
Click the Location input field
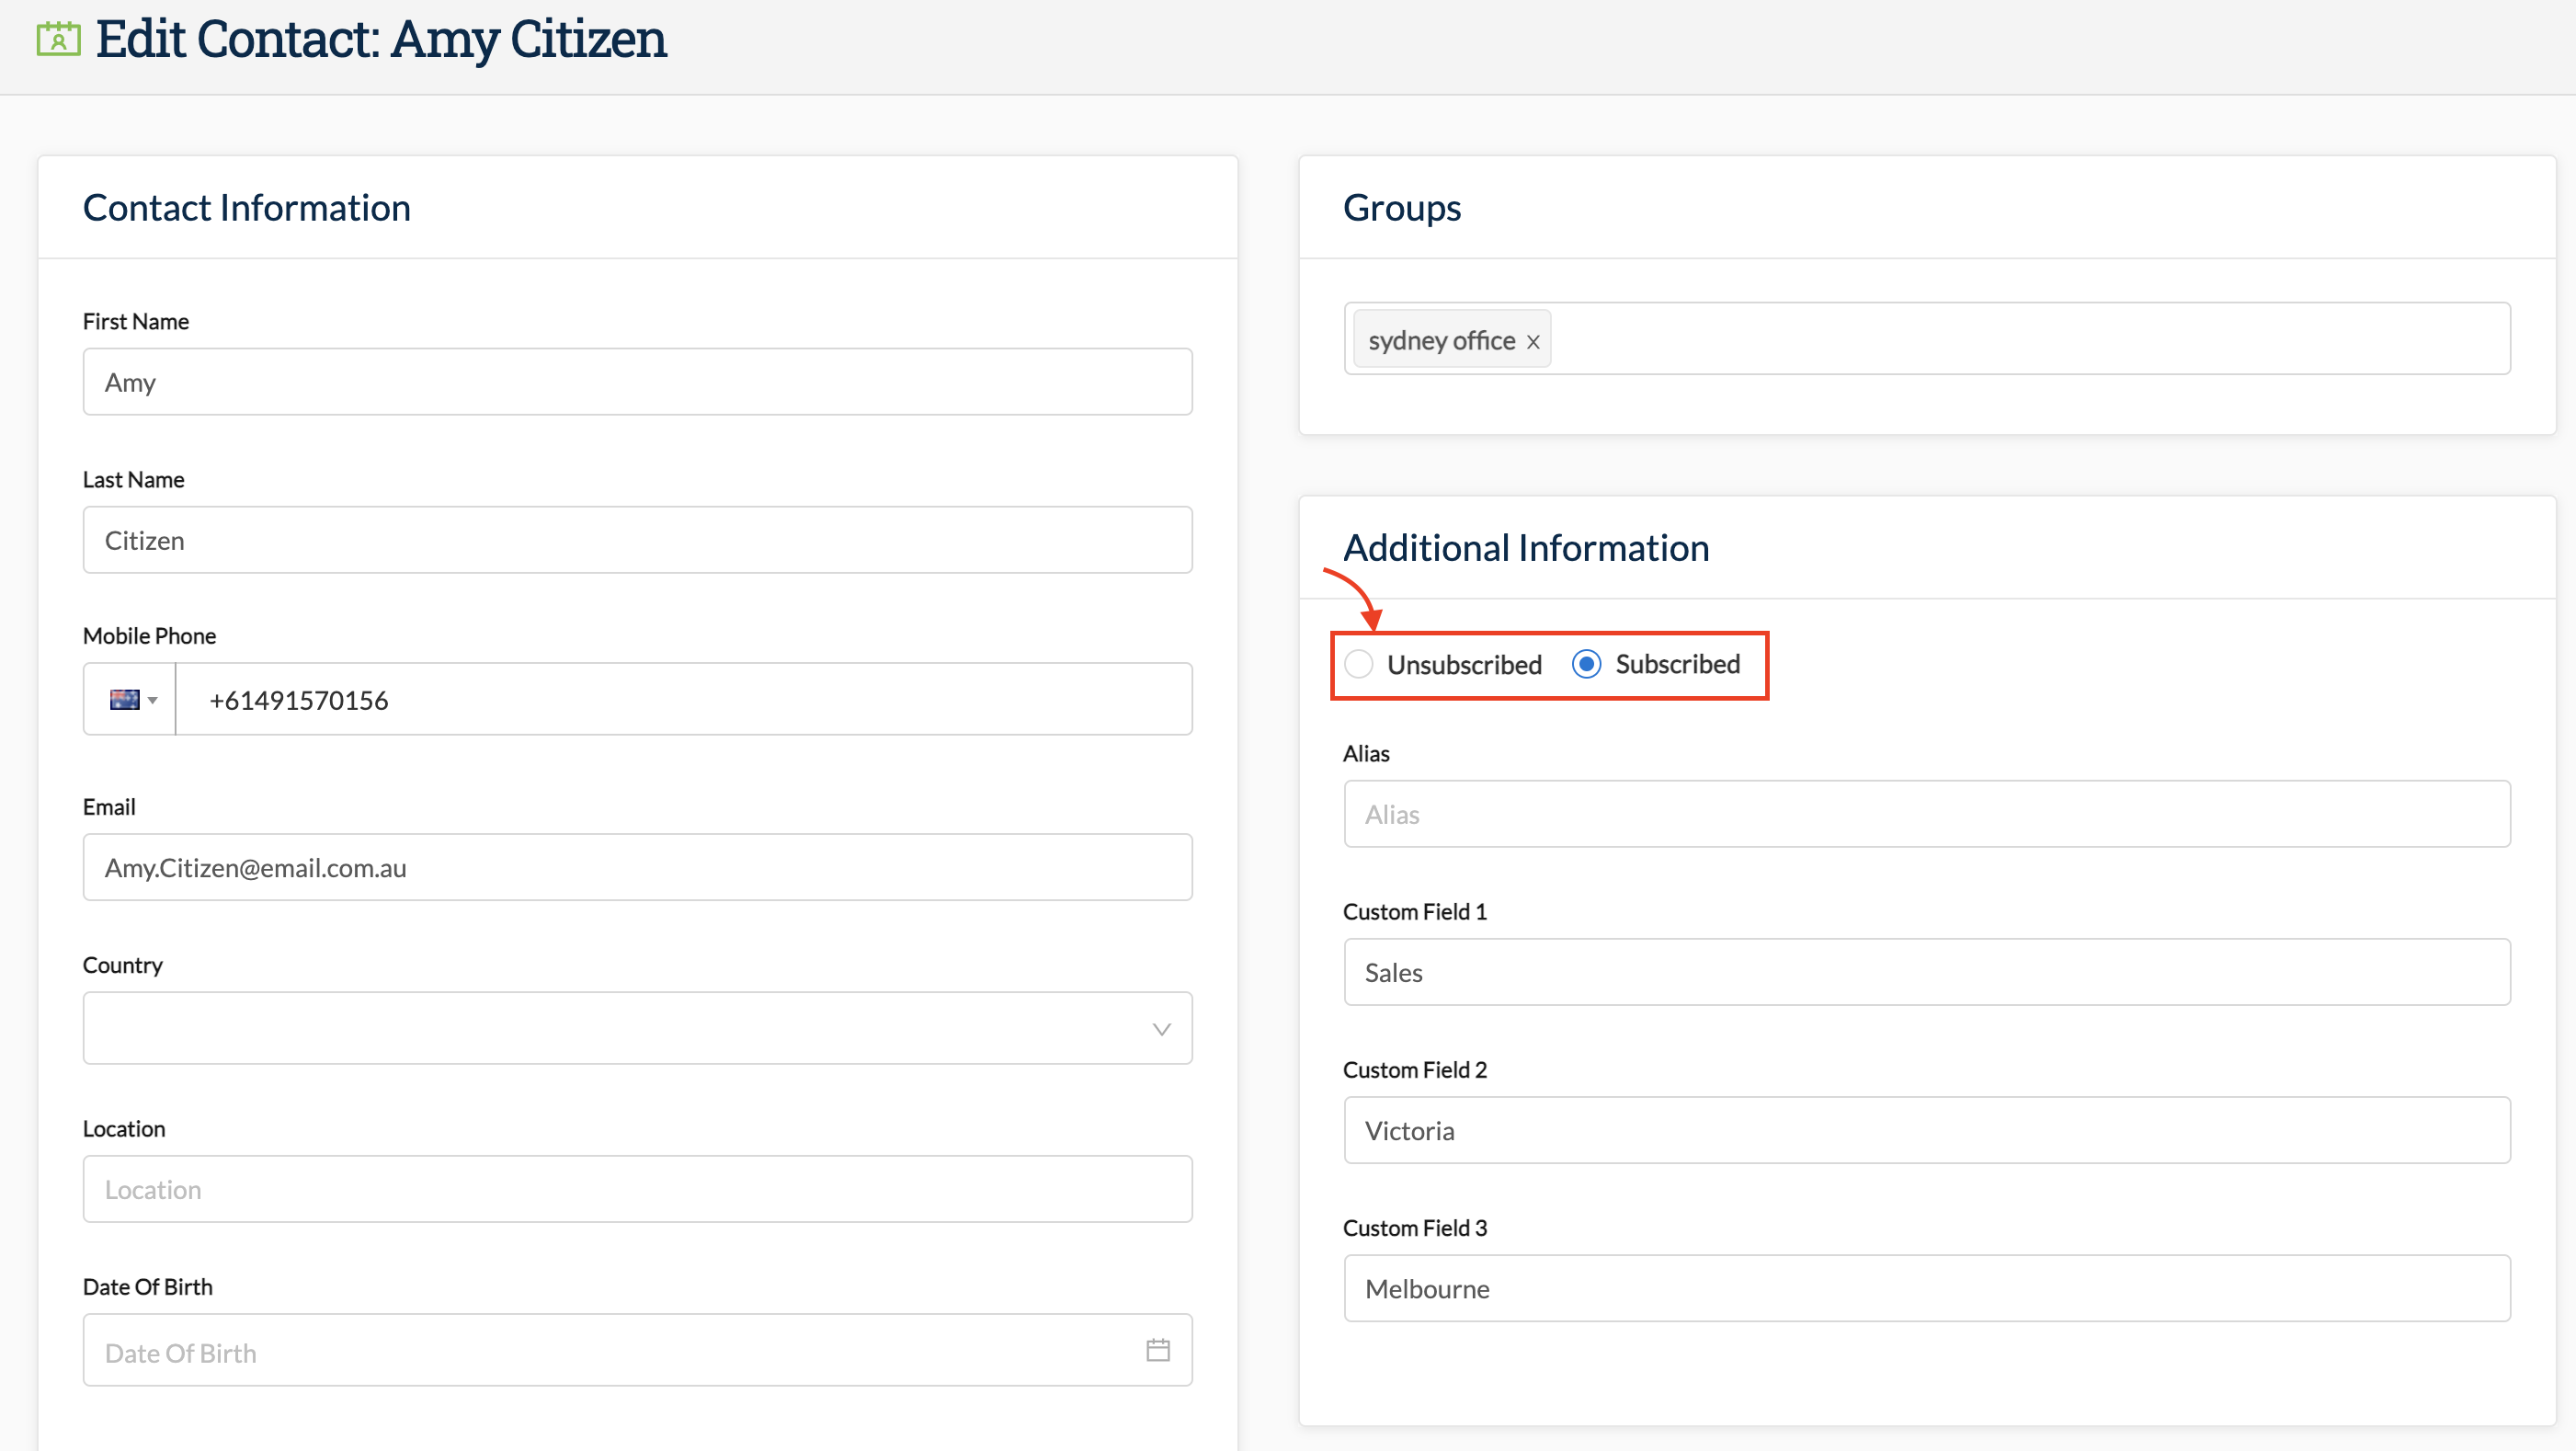637,1189
